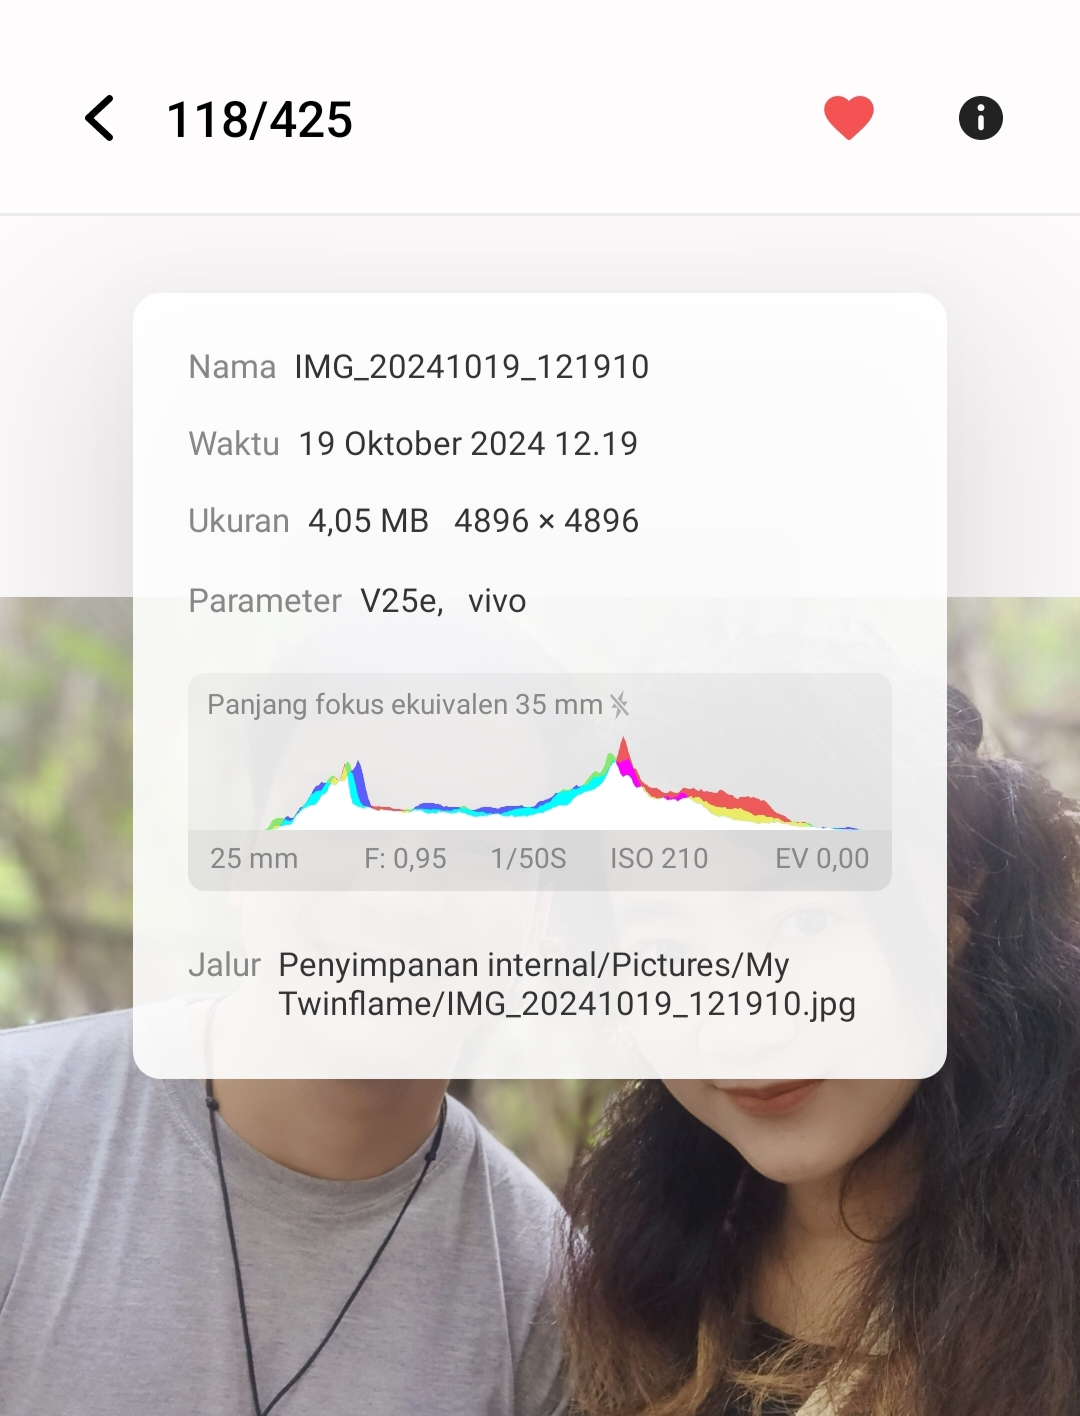Tap the vivo manufacturer label
Image resolution: width=1080 pixels, height=1416 pixels.
[497, 601]
